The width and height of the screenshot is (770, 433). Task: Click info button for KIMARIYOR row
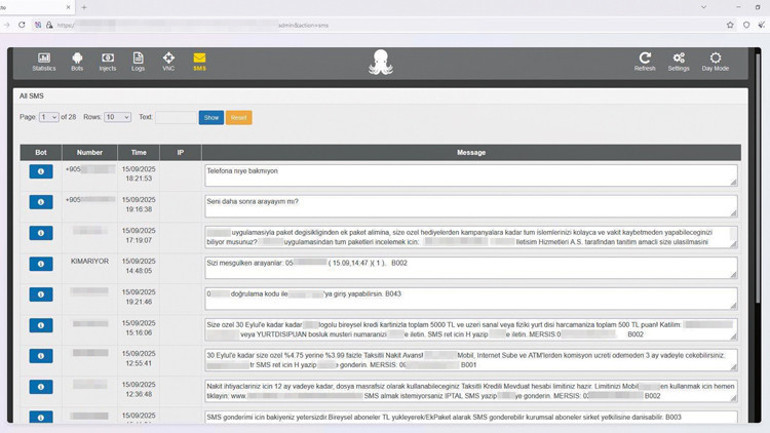41,264
